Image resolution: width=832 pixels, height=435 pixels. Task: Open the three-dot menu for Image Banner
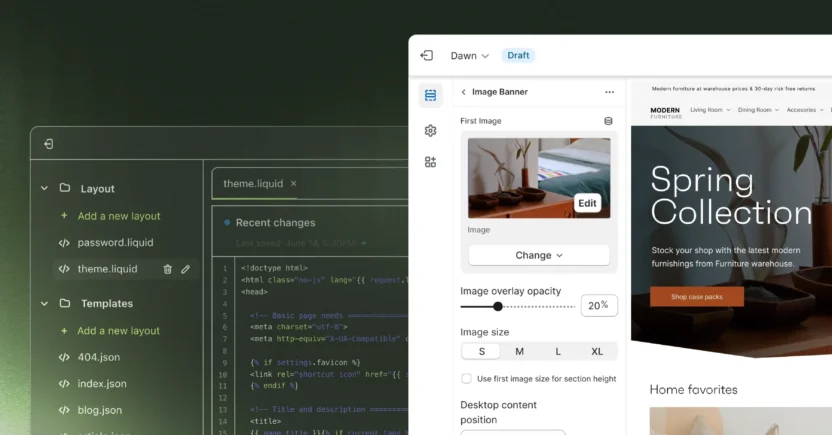[609, 92]
